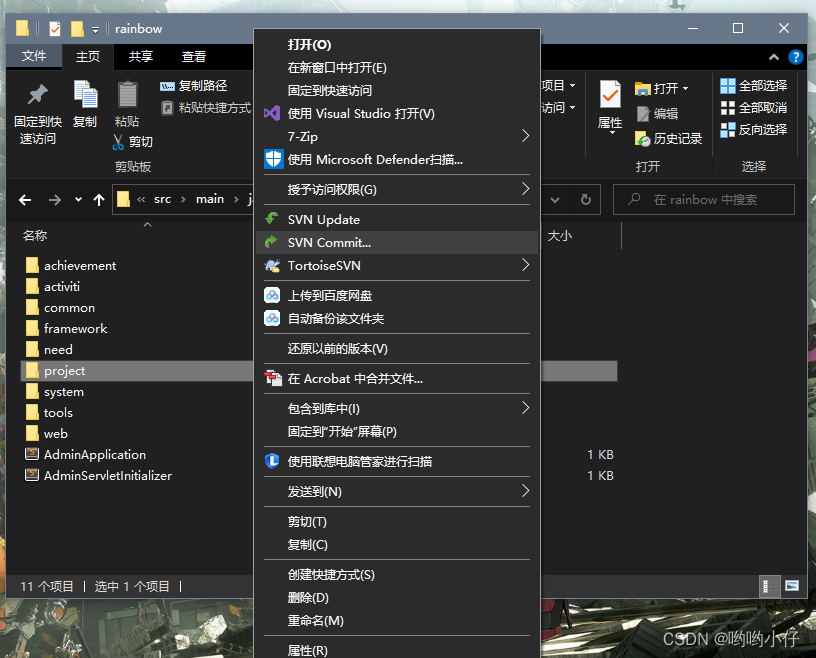Choose pin to Quick access (固定到快速访问)

click(398, 91)
